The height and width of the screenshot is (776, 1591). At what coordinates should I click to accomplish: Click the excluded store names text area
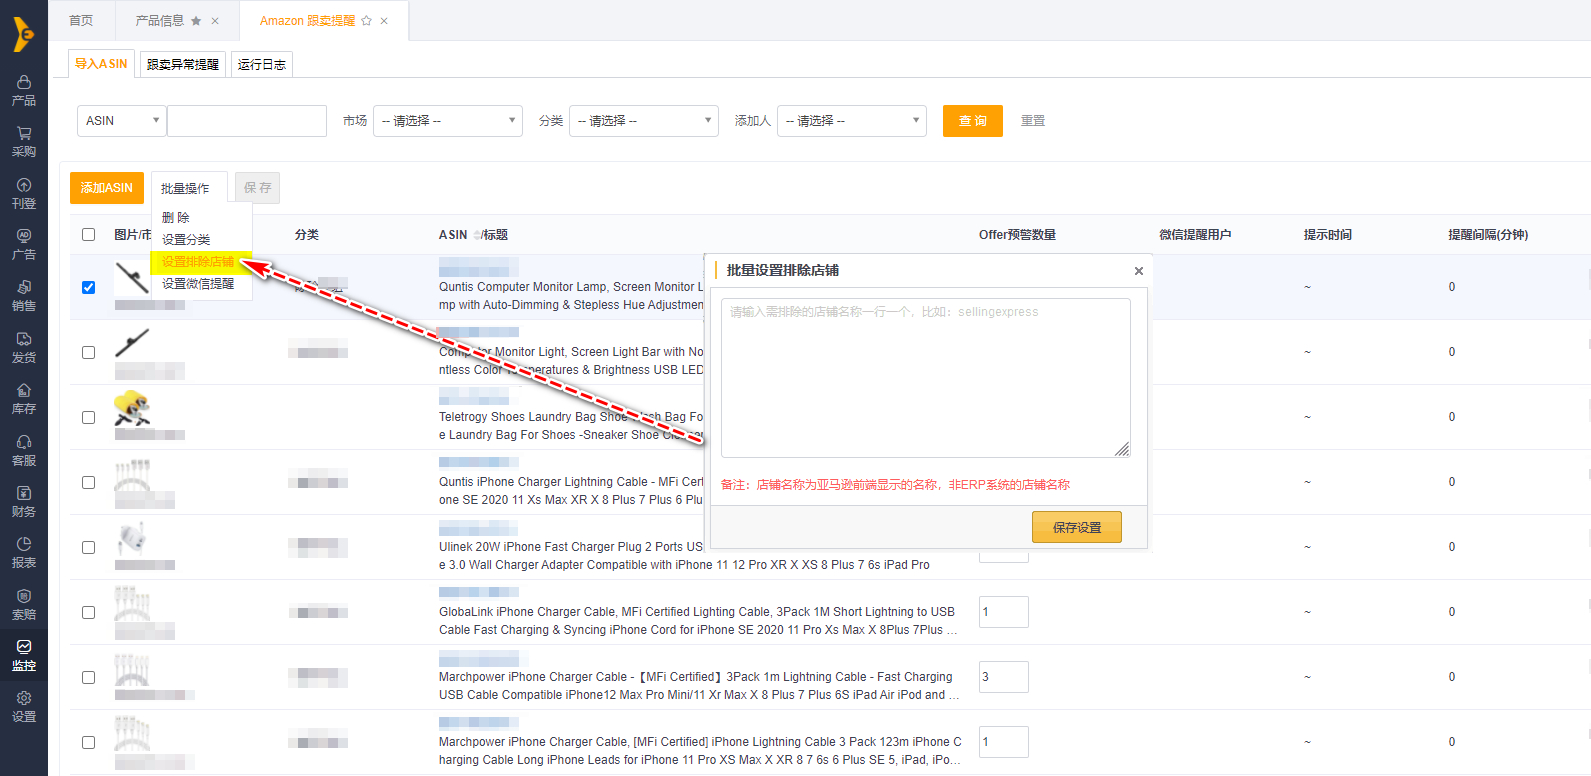pos(925,378)
